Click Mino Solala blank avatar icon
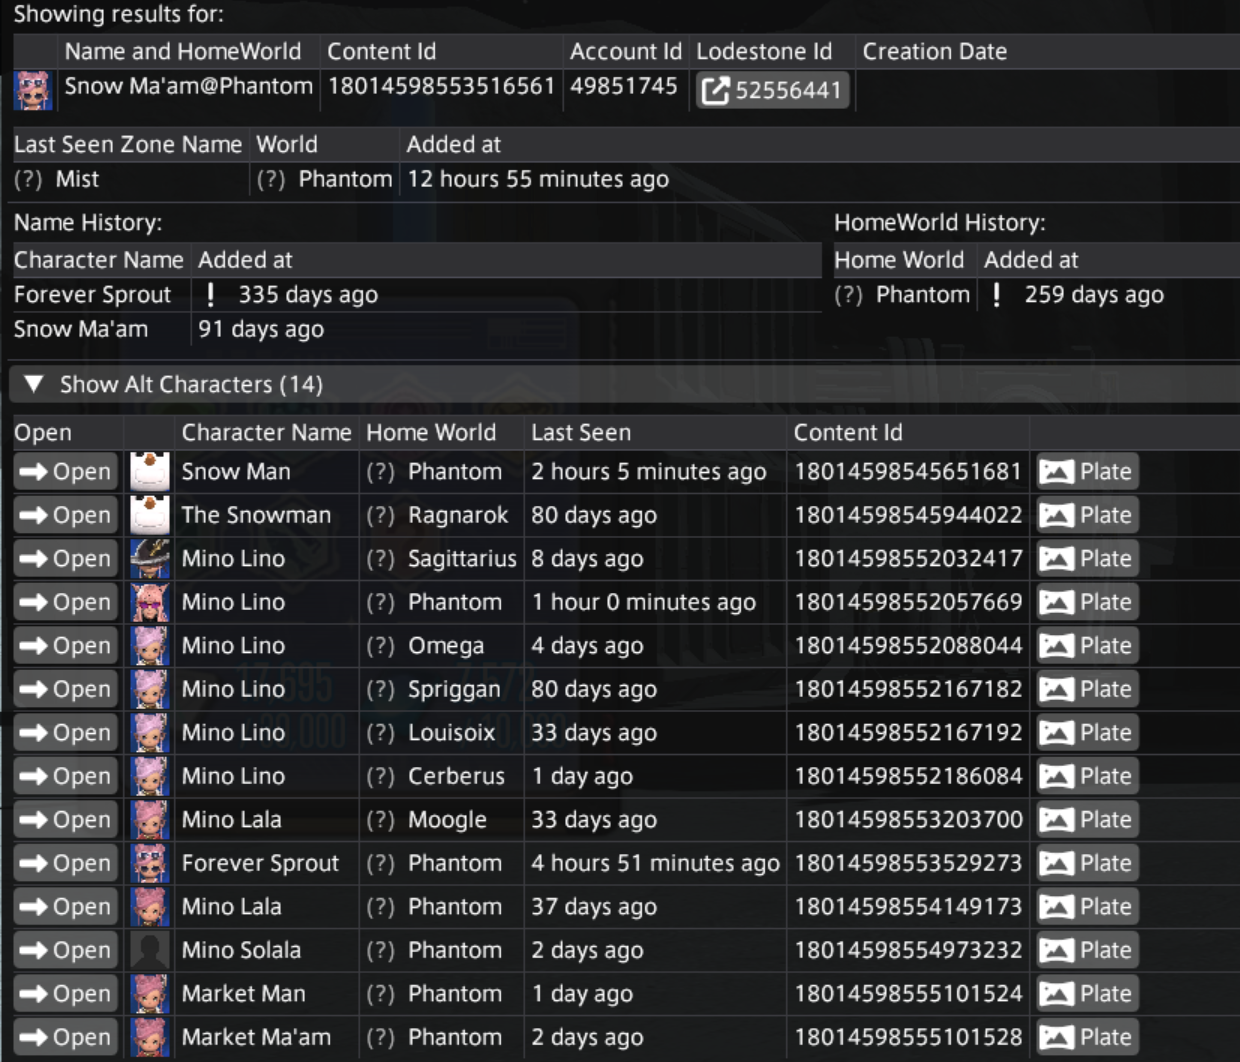Viewport: 1240px width, 1062px height. coord(150,950)
